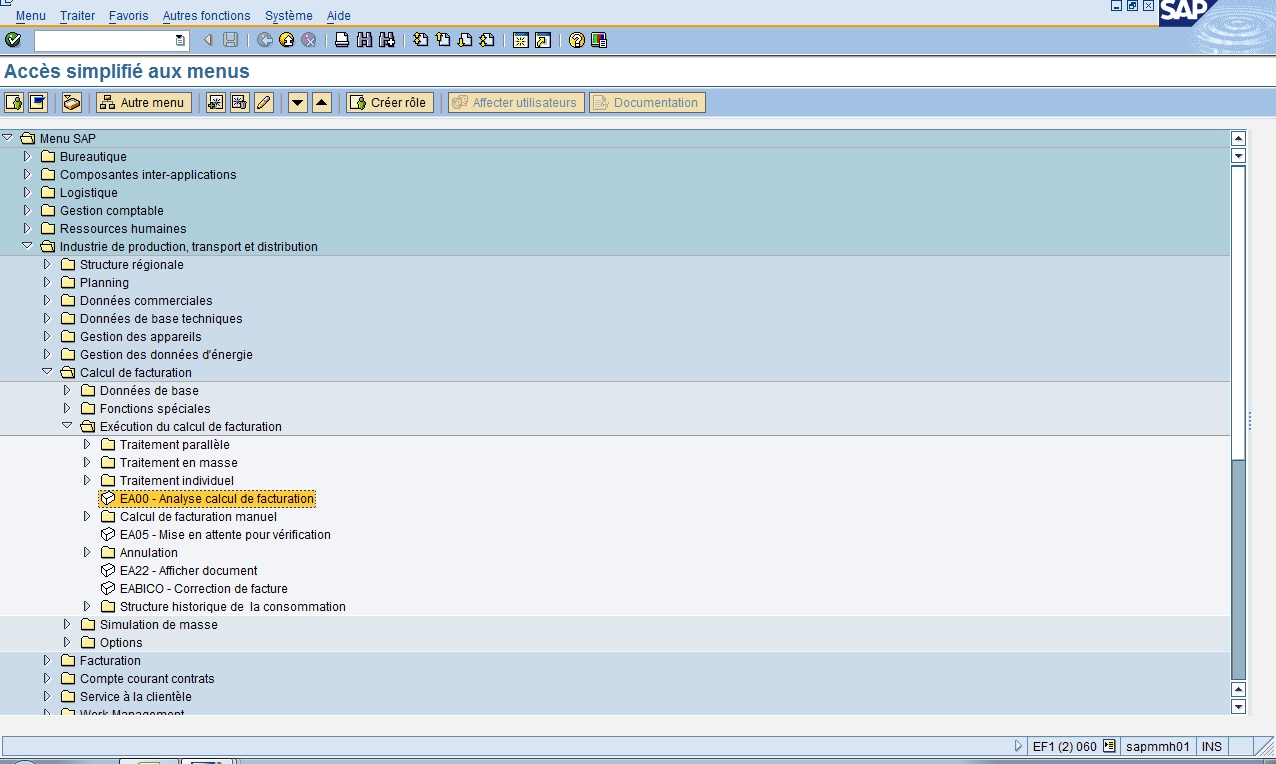Click the Save diskette icon

[231, 40]
